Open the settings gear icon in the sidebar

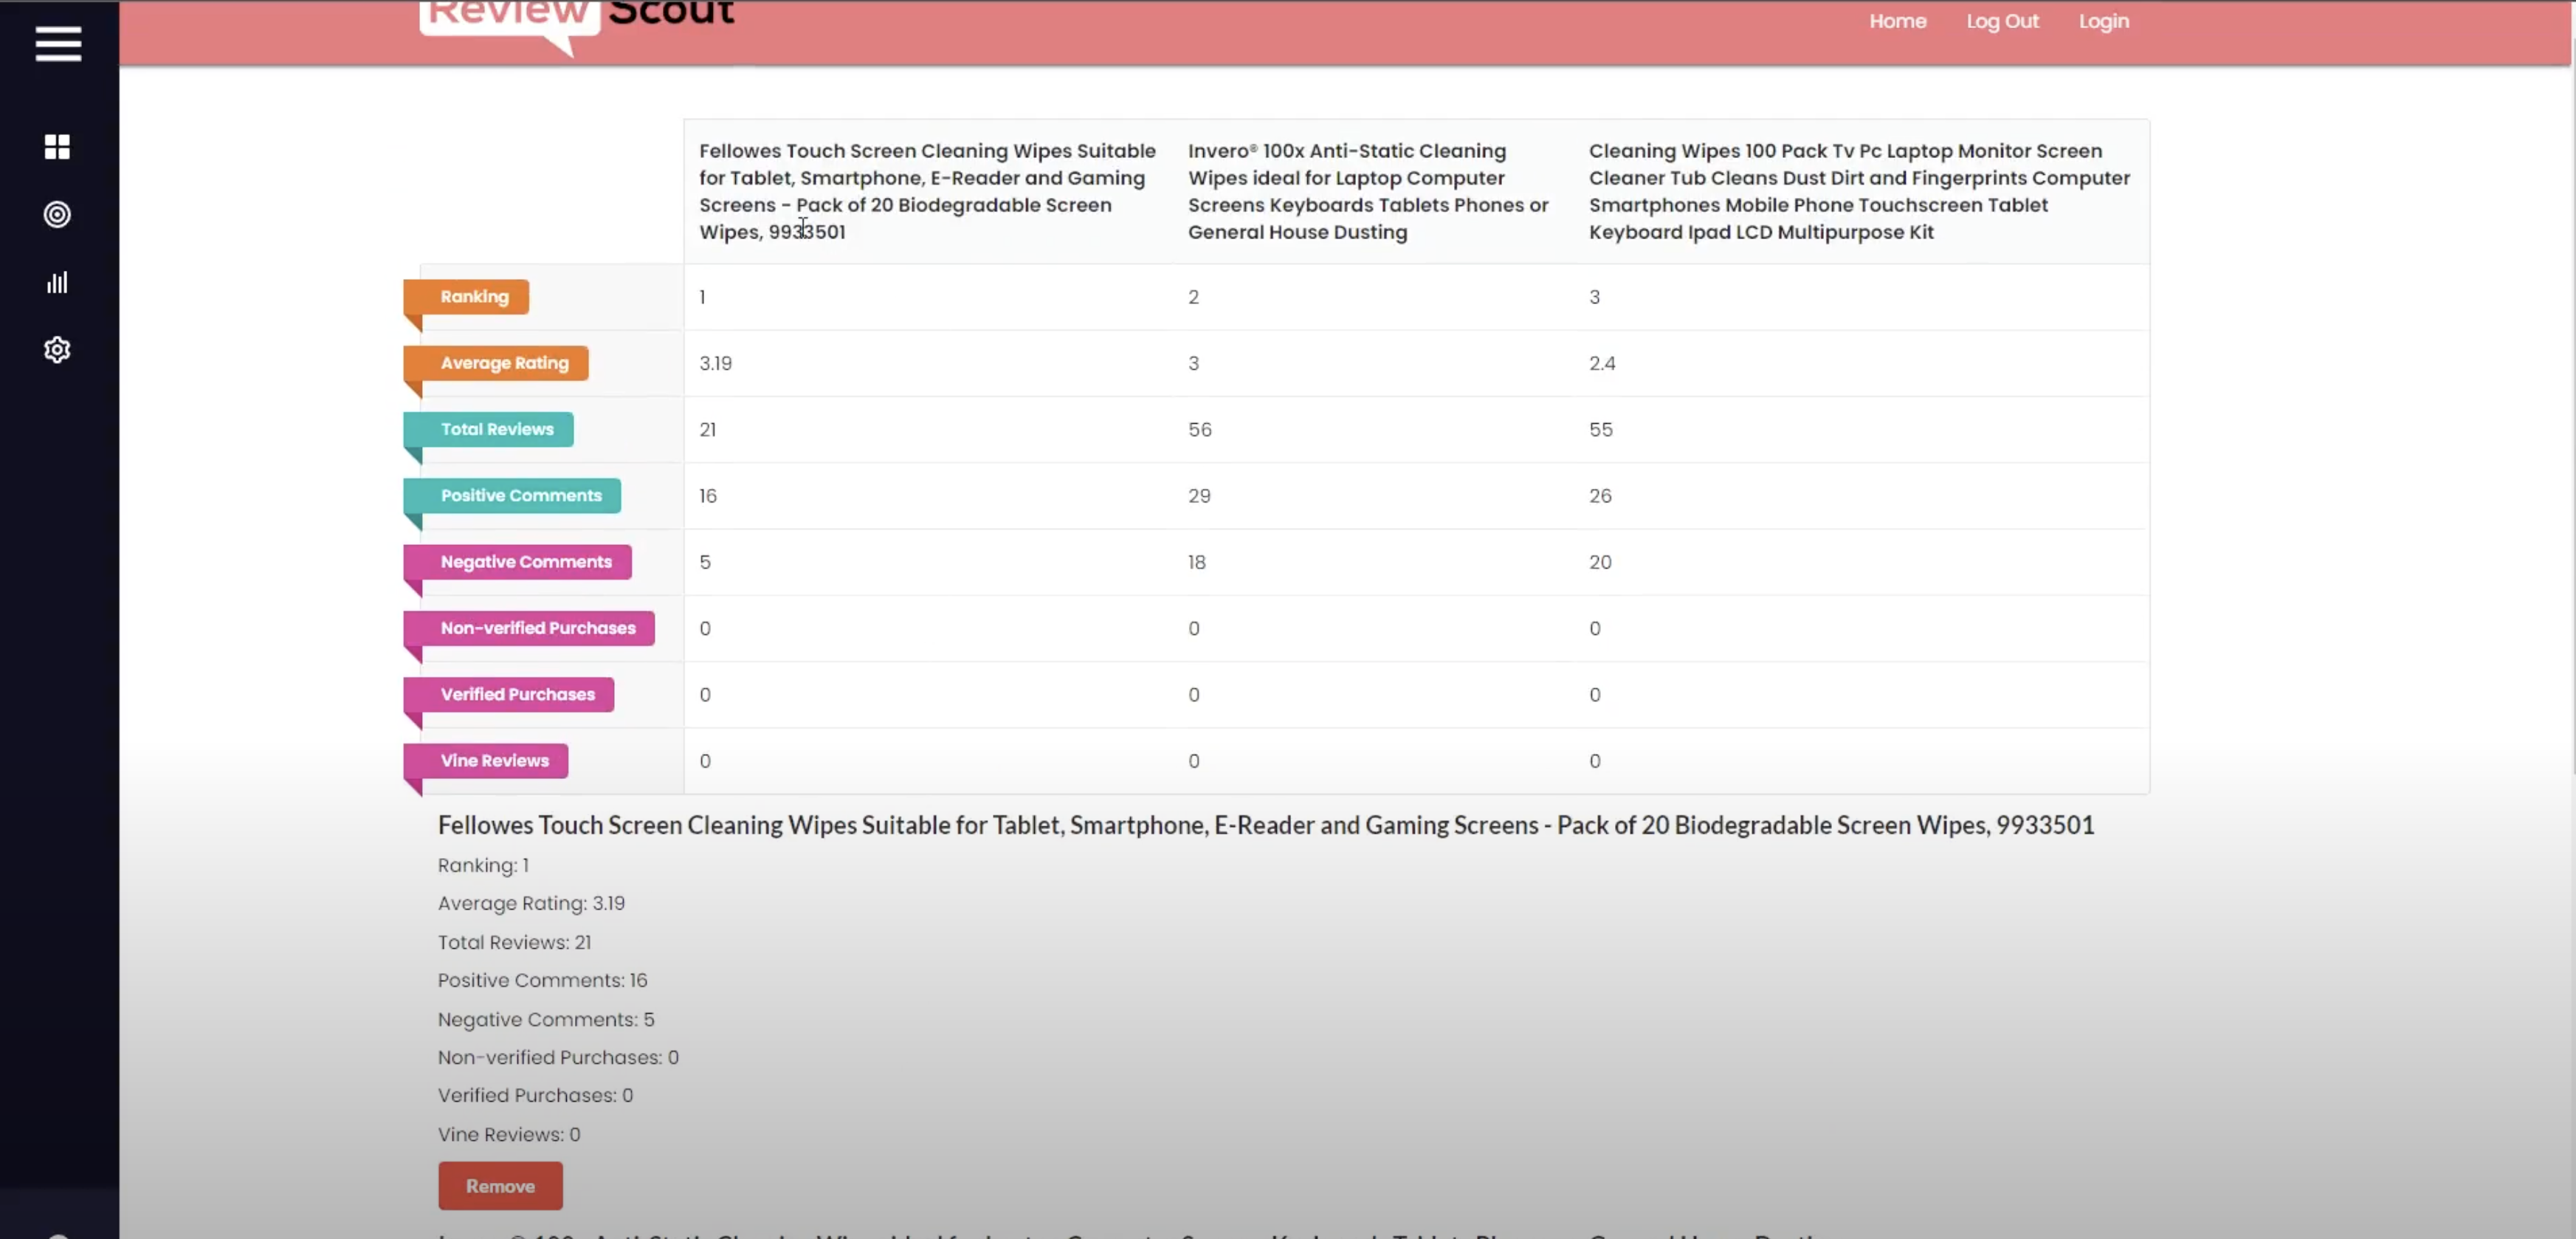click(57, 350)
